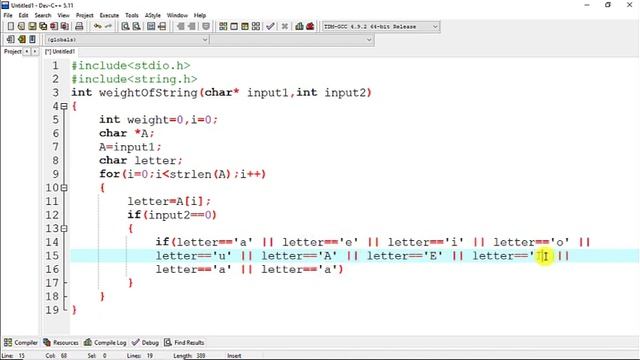Click the Goto Line toolbar icon
This screenshot has width=640, height=360.
pos(162,27)
